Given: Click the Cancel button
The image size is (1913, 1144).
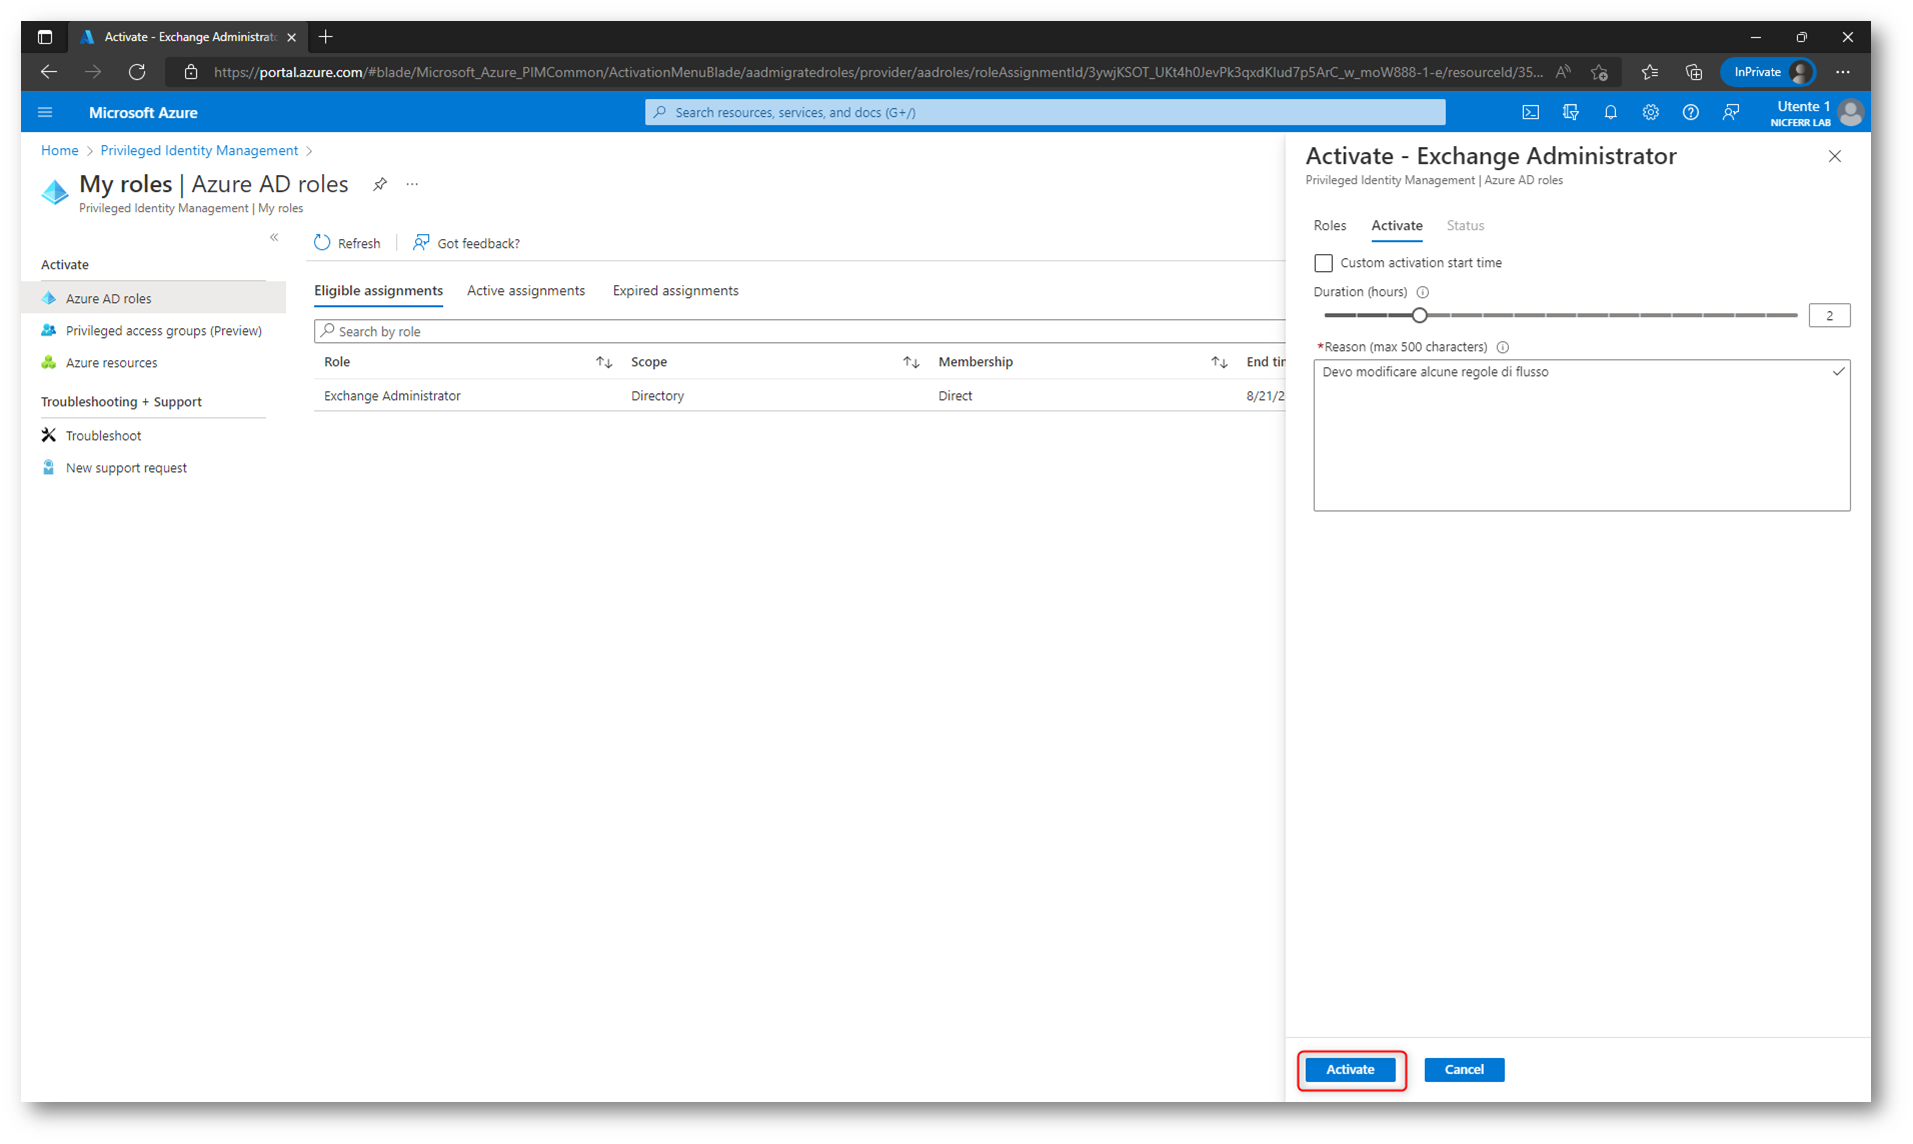Looking at the screenshot, I should (x=1464, y=1069).
